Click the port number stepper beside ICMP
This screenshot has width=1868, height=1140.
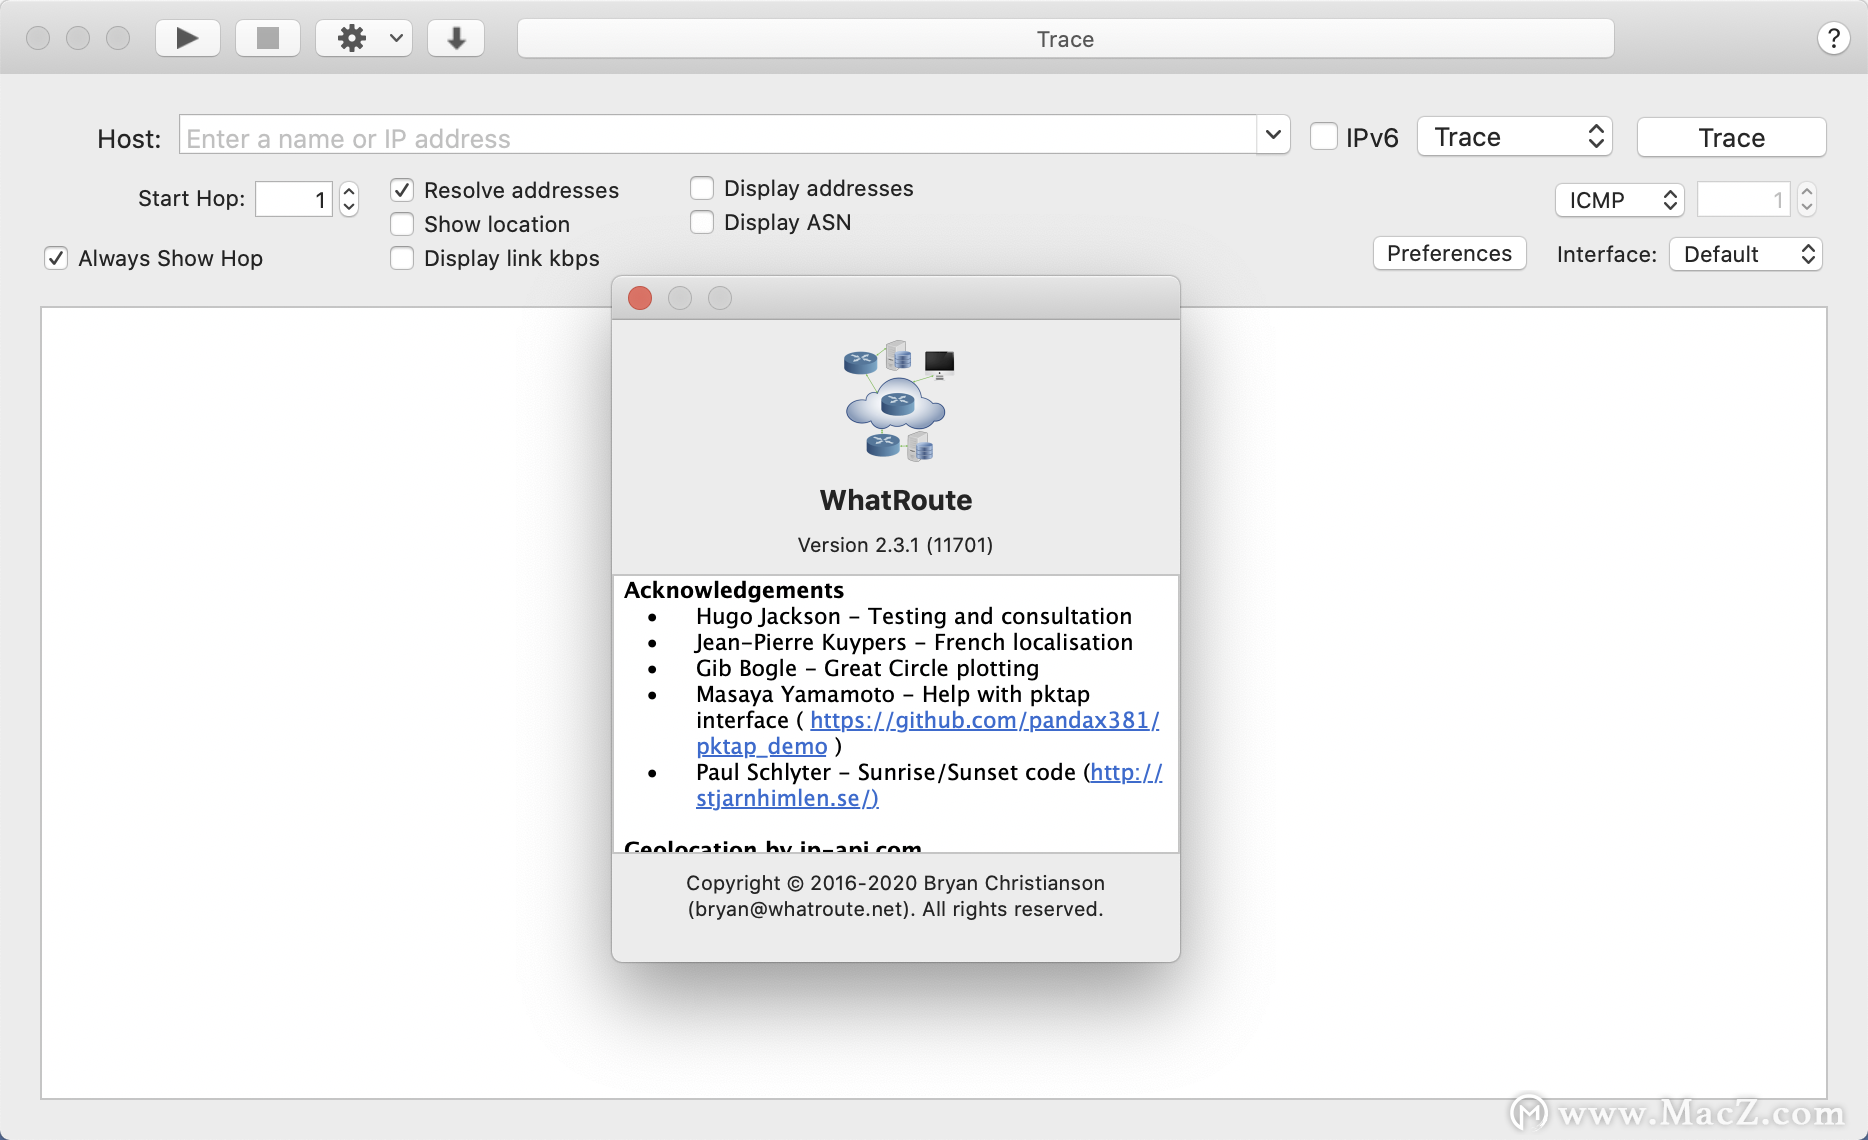tap(1807, 200)
